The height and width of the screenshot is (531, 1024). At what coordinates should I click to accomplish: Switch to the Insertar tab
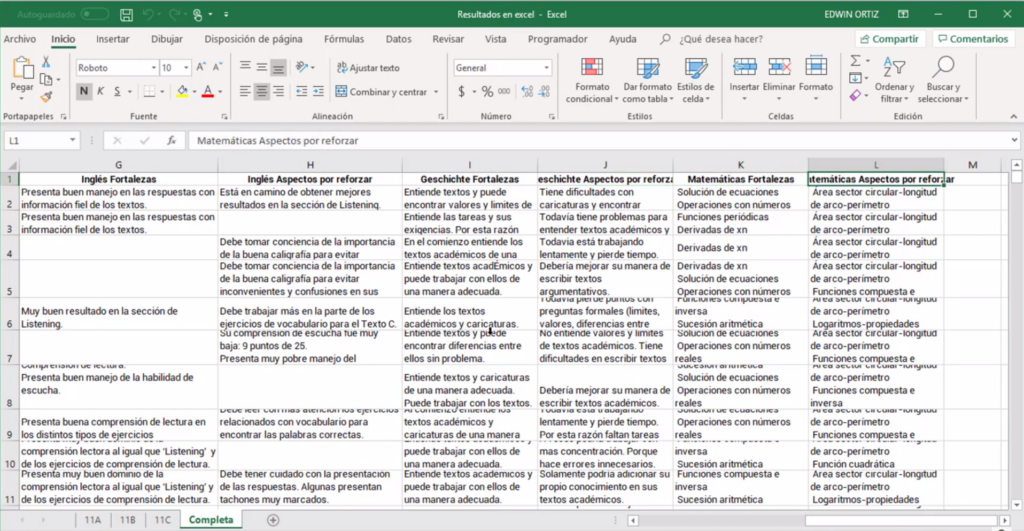(x=112, y=39)
